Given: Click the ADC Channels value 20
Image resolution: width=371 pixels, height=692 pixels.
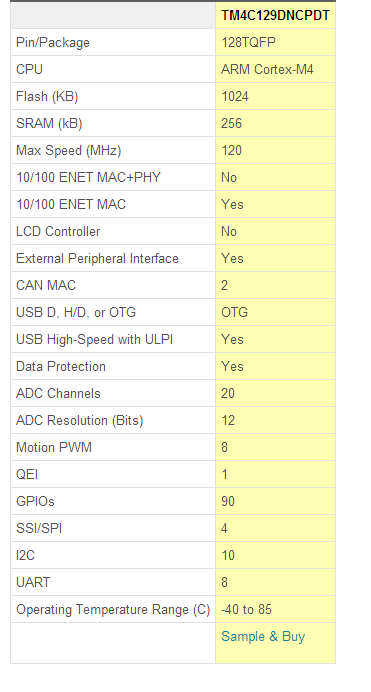Looking at the screenshot, I should [228, 393].
